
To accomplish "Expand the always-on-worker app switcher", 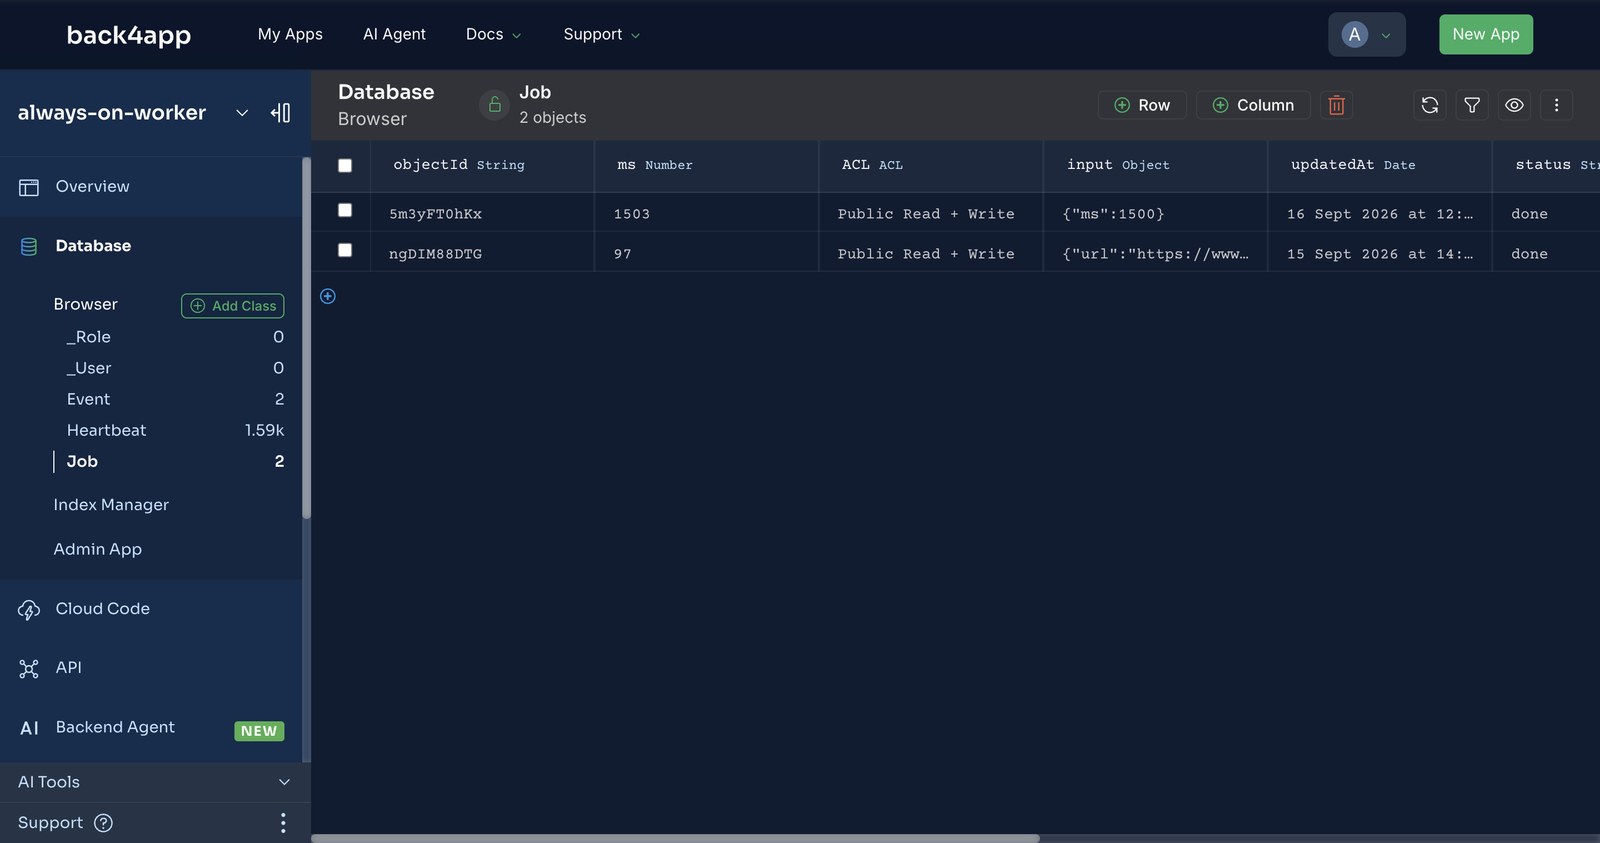I will point(242,113).
